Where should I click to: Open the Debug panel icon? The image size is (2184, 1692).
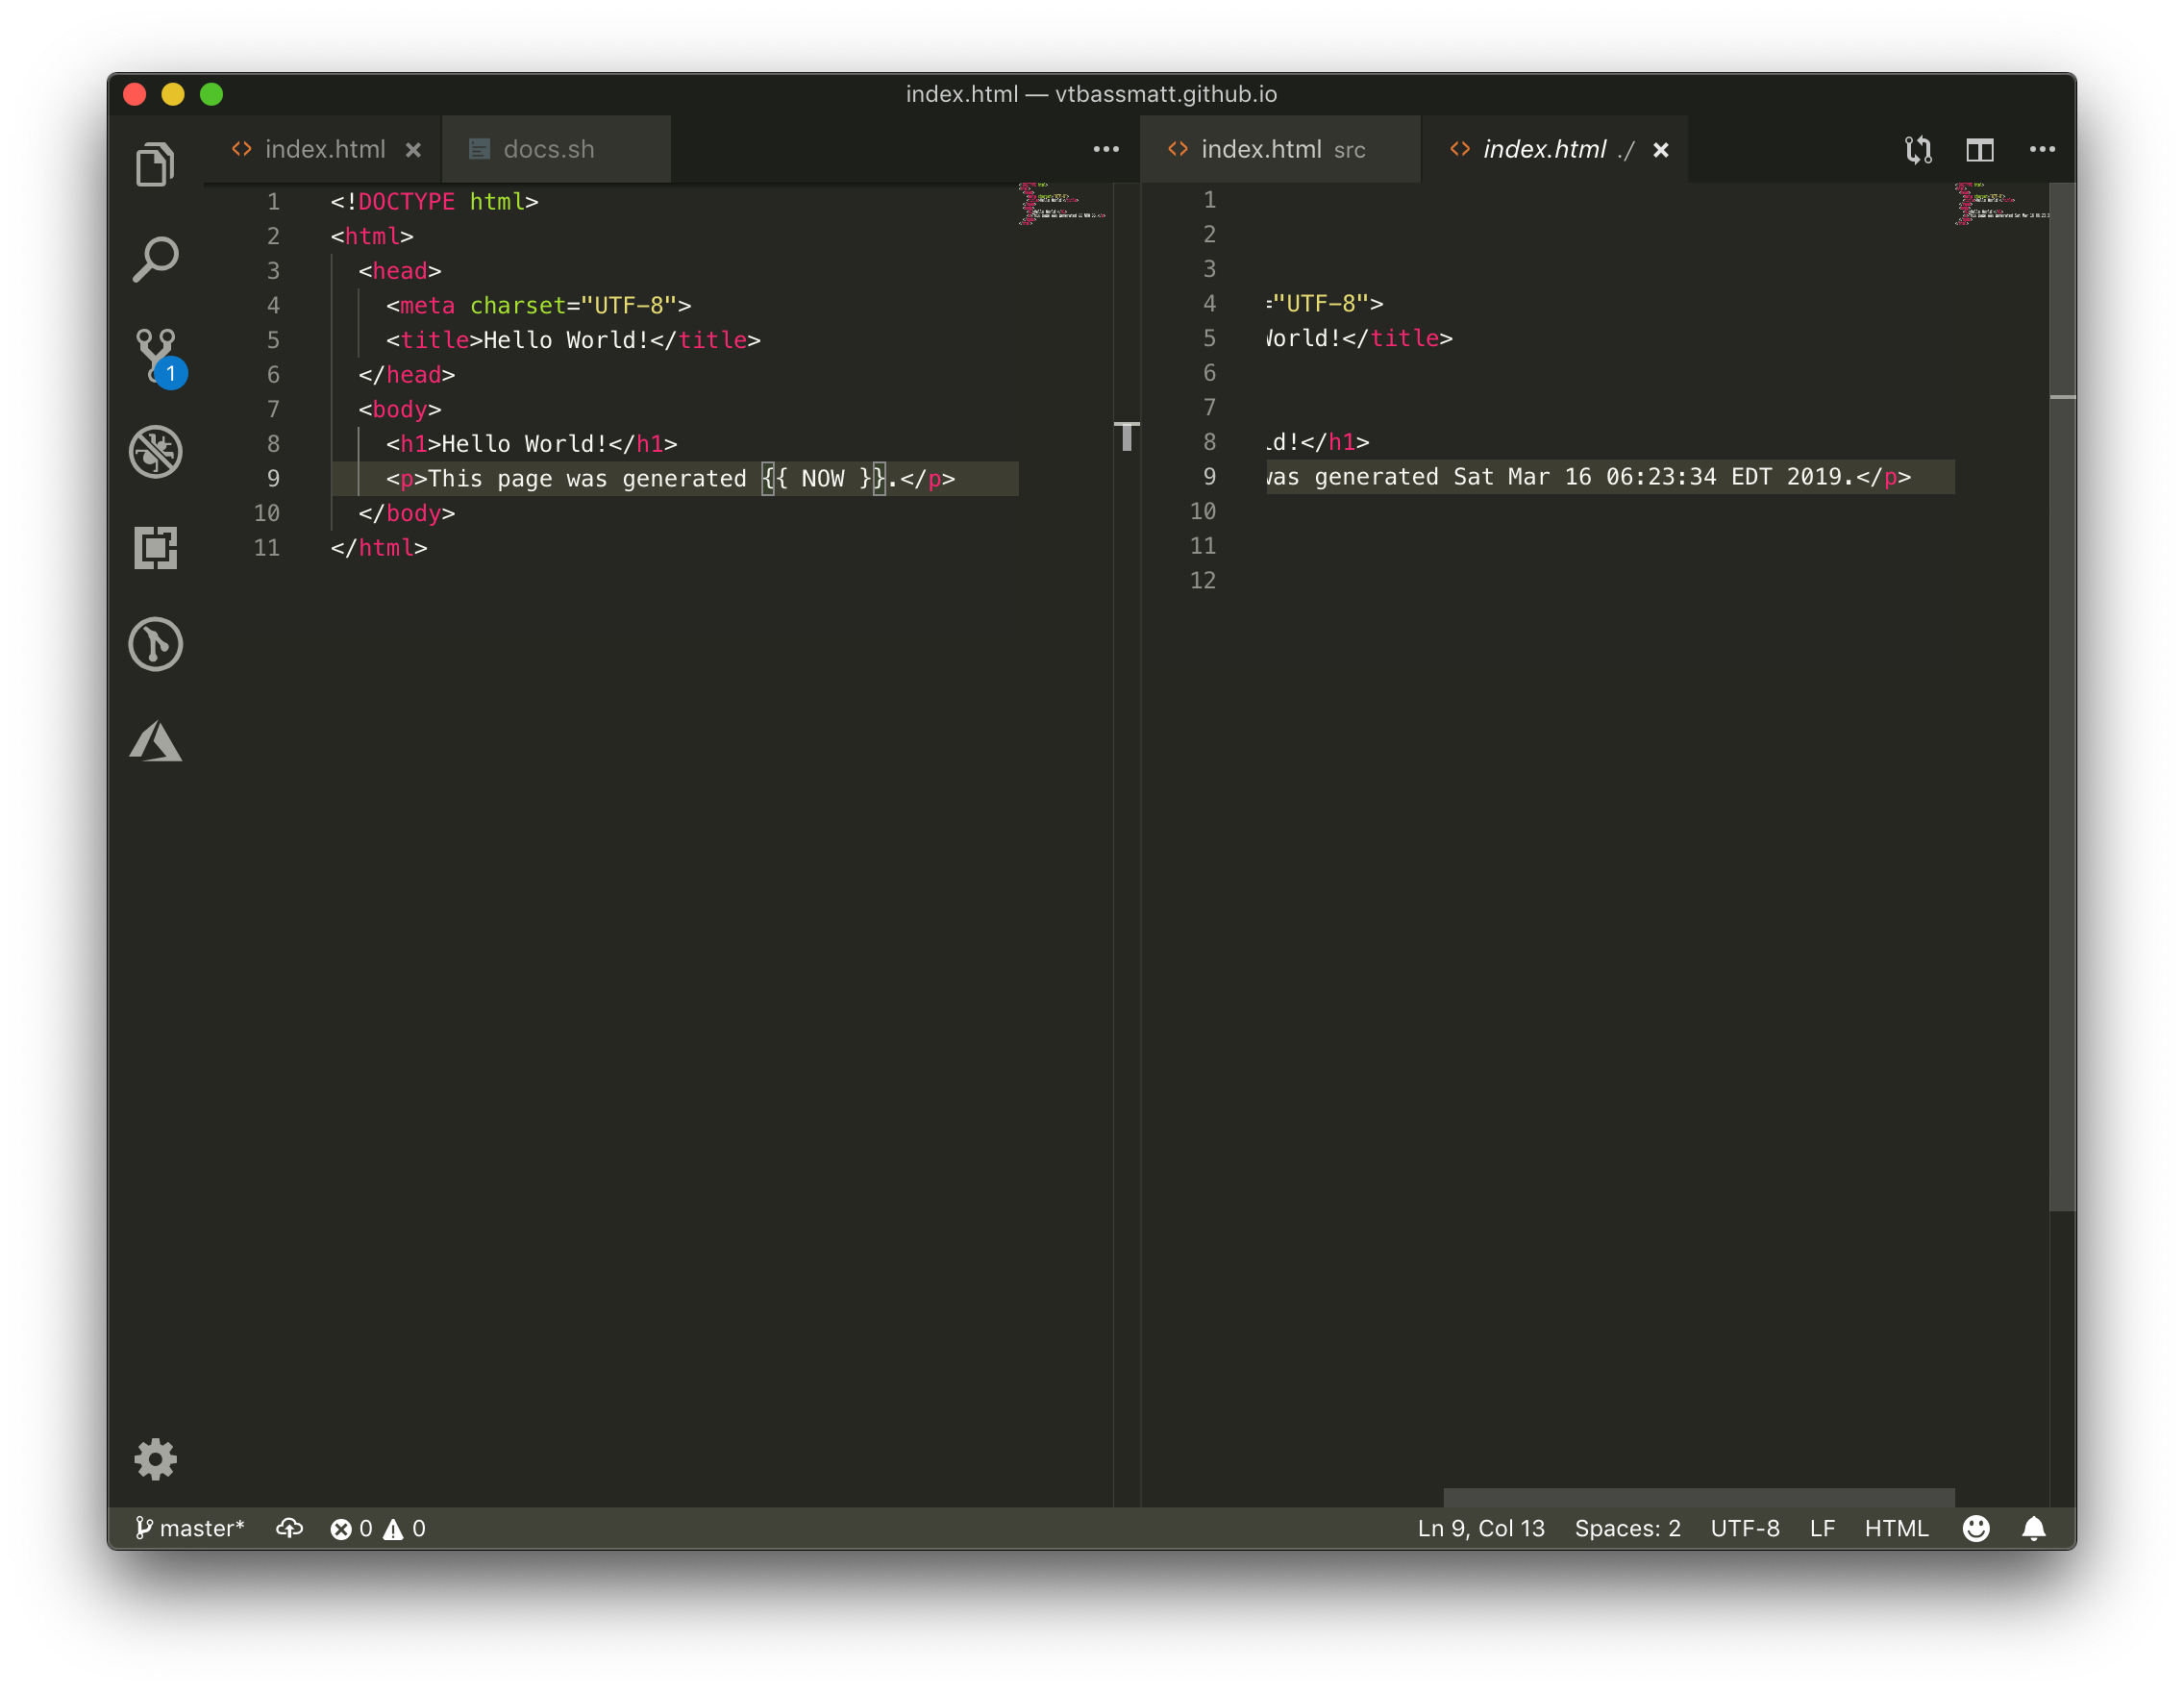point(155,452)
